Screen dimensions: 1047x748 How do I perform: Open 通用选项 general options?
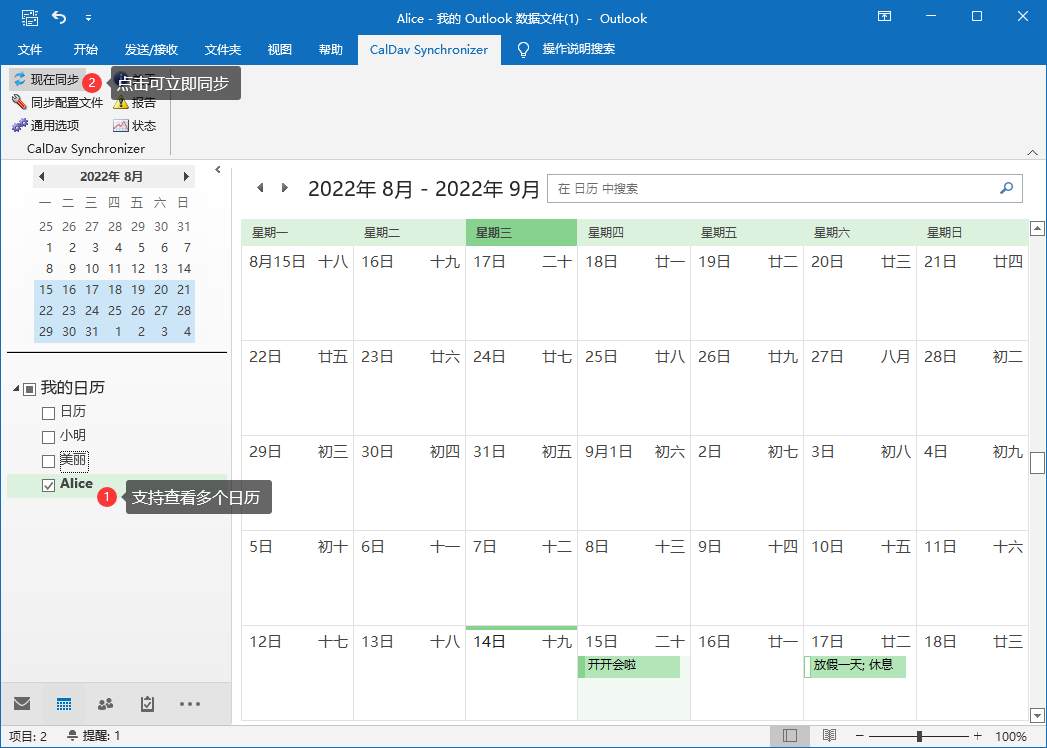[45, 125]
